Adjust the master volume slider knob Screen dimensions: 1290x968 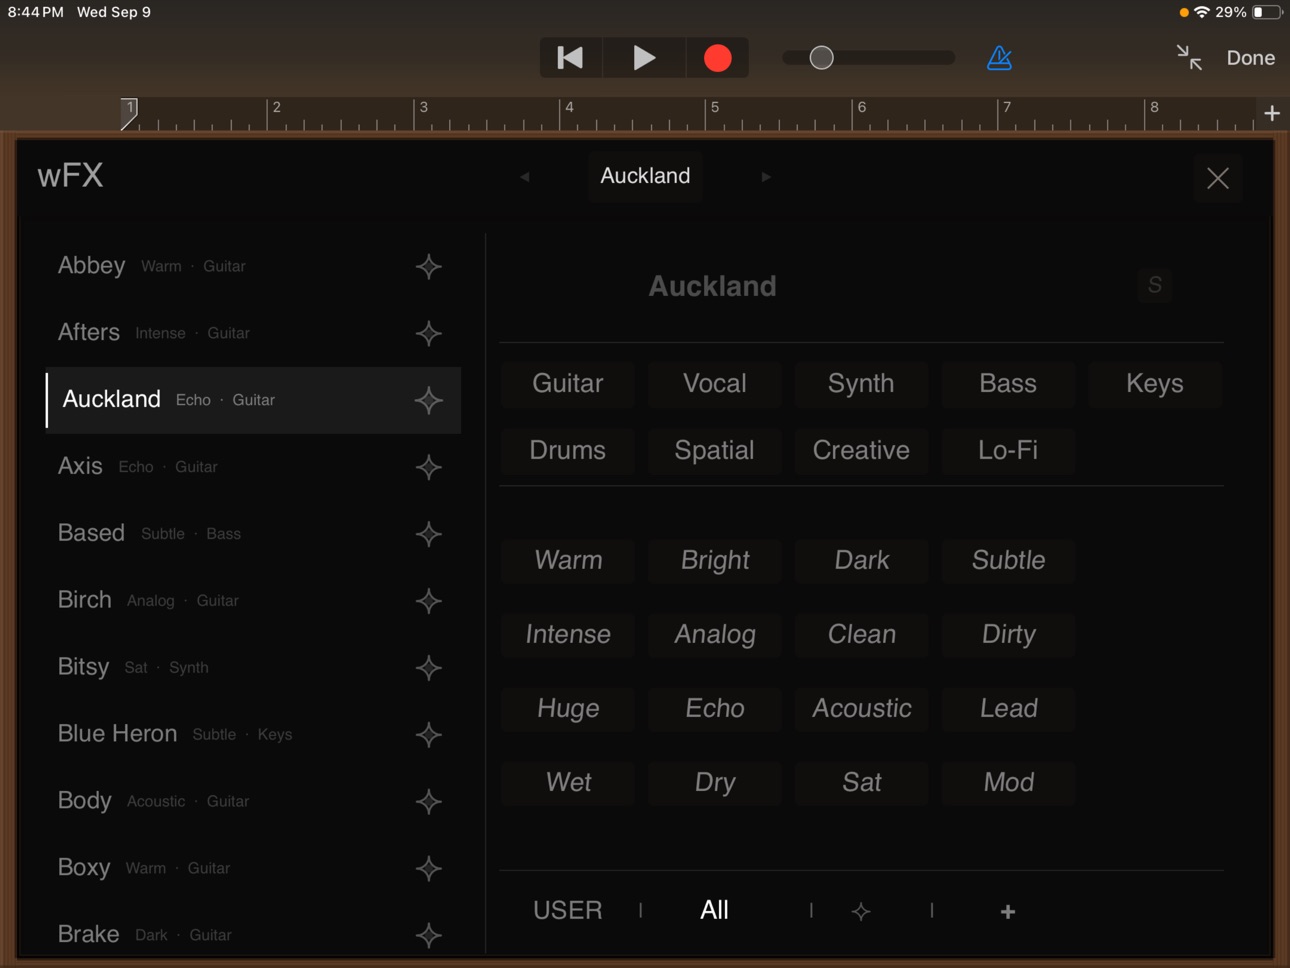(x=821, y=58)
